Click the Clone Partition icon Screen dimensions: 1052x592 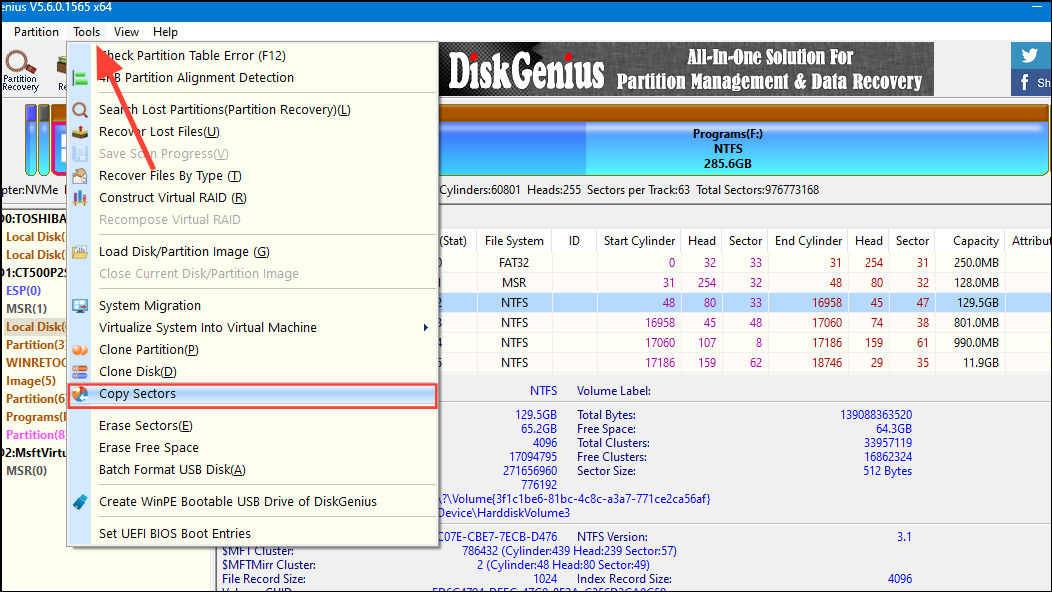pyautogui.click(x=80, y=350)
